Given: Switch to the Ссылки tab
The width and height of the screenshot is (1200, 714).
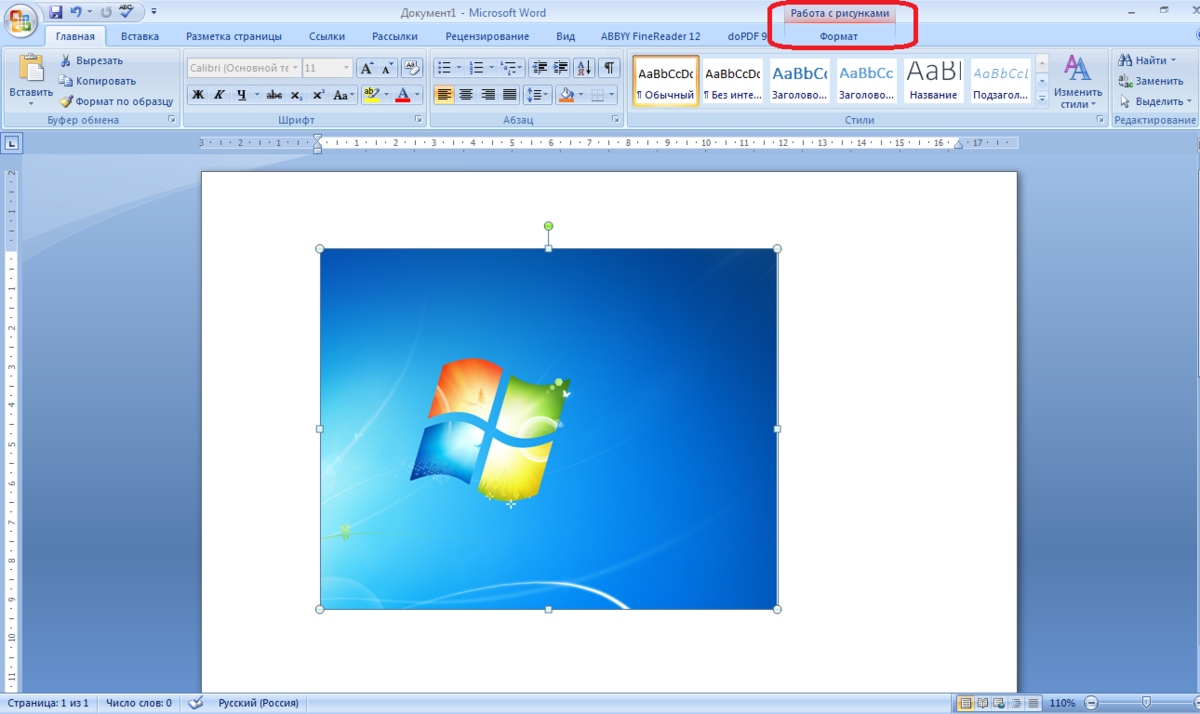Looking at the screenshot, I should pyautogui.click(x=327, y=36).
